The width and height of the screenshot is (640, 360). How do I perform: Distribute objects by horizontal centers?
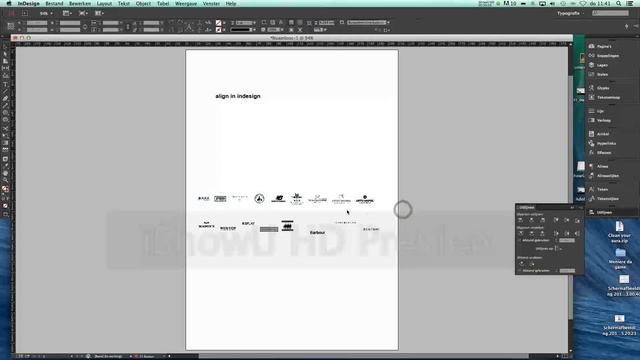pyautogui.click(x=567, y=233)
